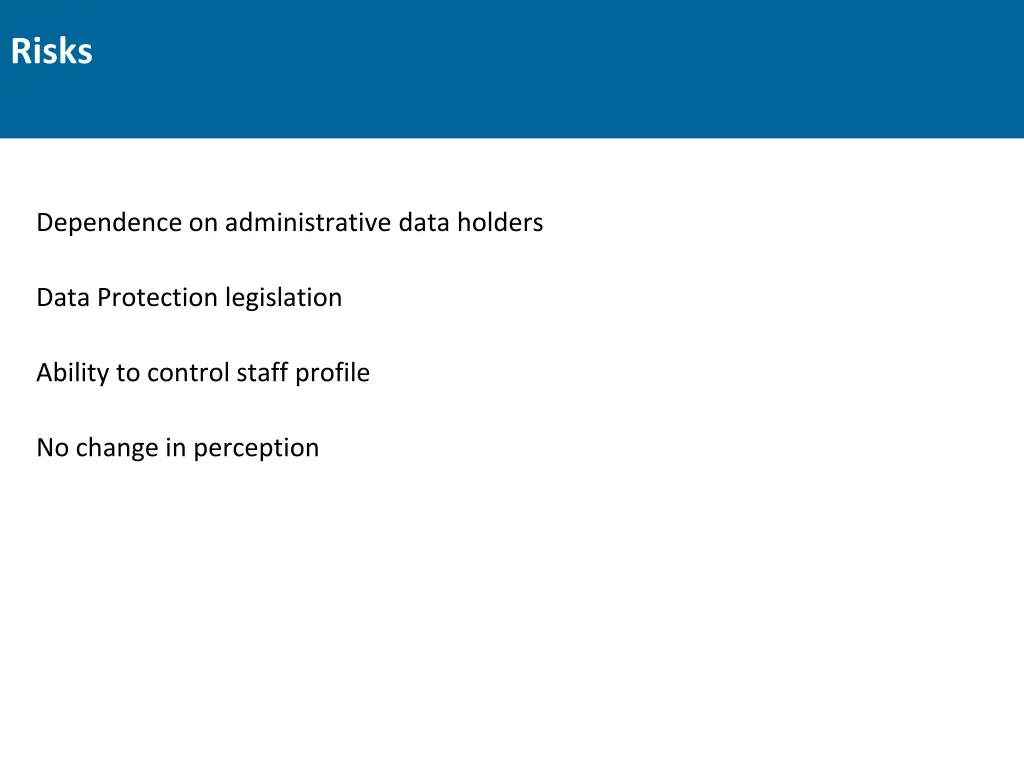Click the Risks slide title

tap(52, 51)
